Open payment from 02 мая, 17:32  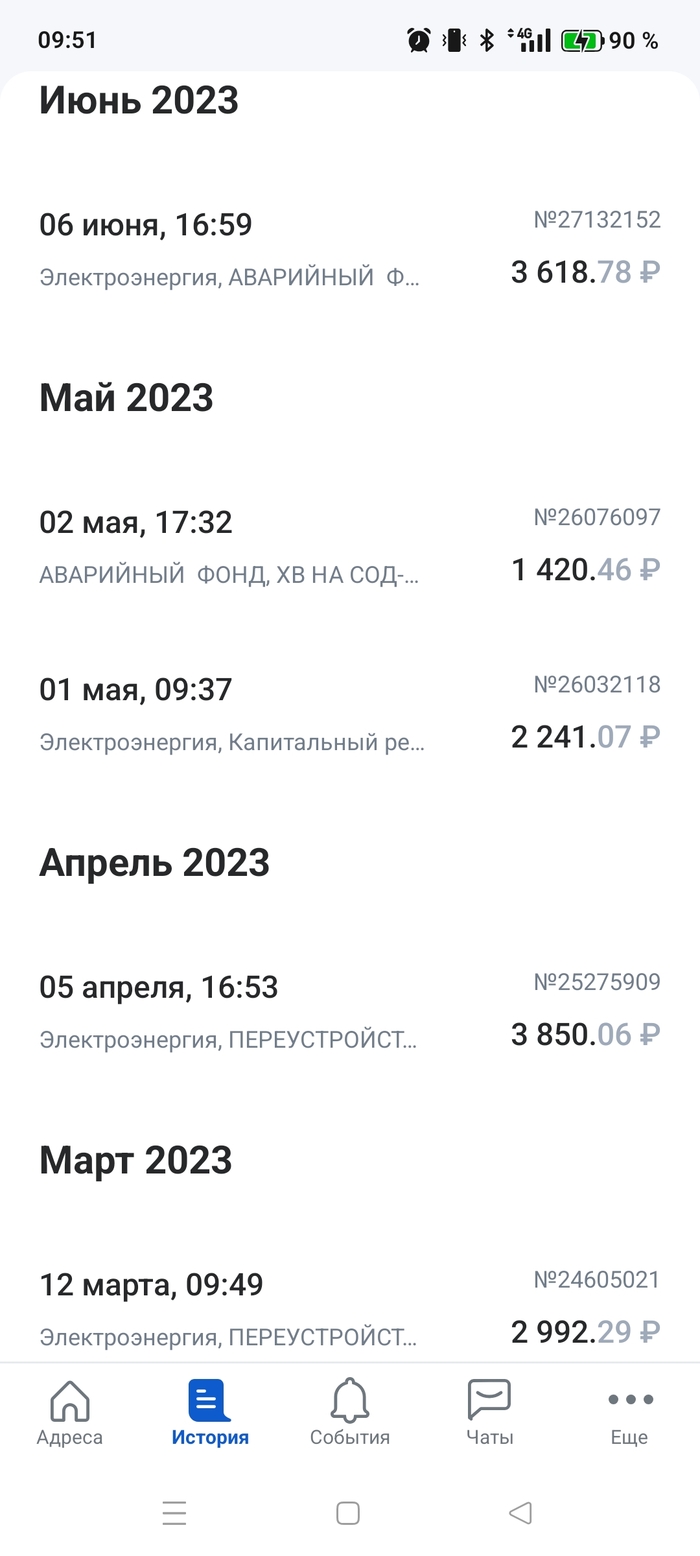point(136,522)
